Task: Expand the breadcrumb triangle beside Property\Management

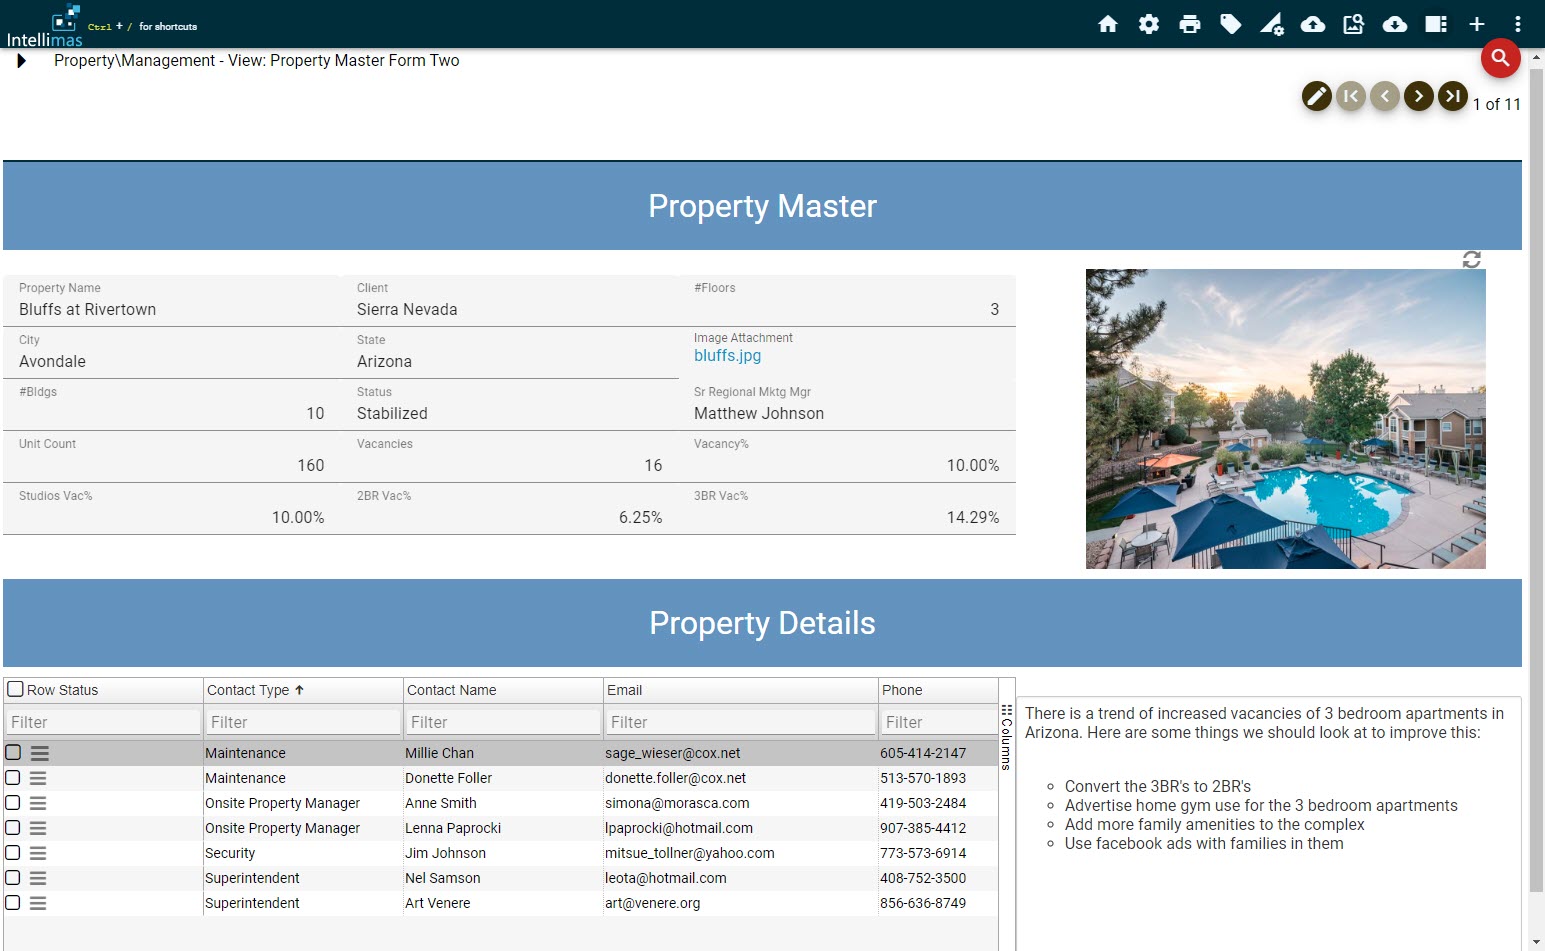Action: point(21,61)
